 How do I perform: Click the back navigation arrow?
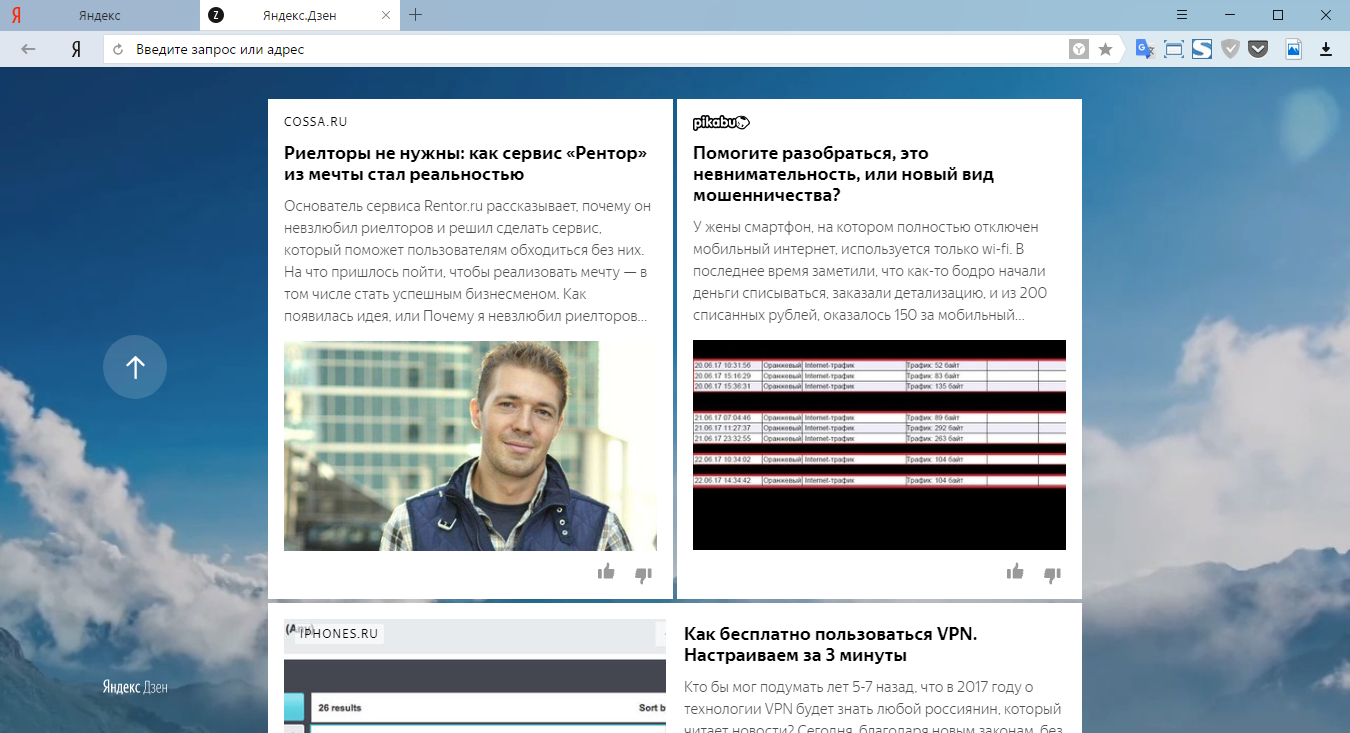28,49
